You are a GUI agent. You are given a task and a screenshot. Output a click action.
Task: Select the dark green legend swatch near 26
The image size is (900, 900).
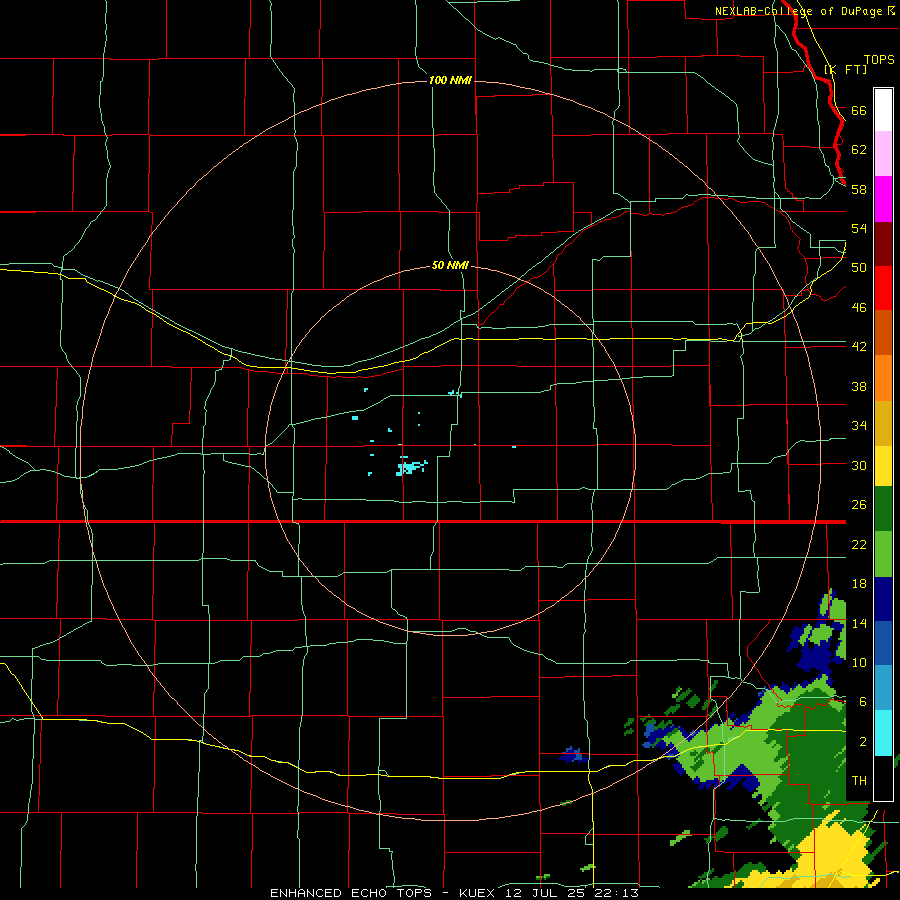click(x=883, y=509)
